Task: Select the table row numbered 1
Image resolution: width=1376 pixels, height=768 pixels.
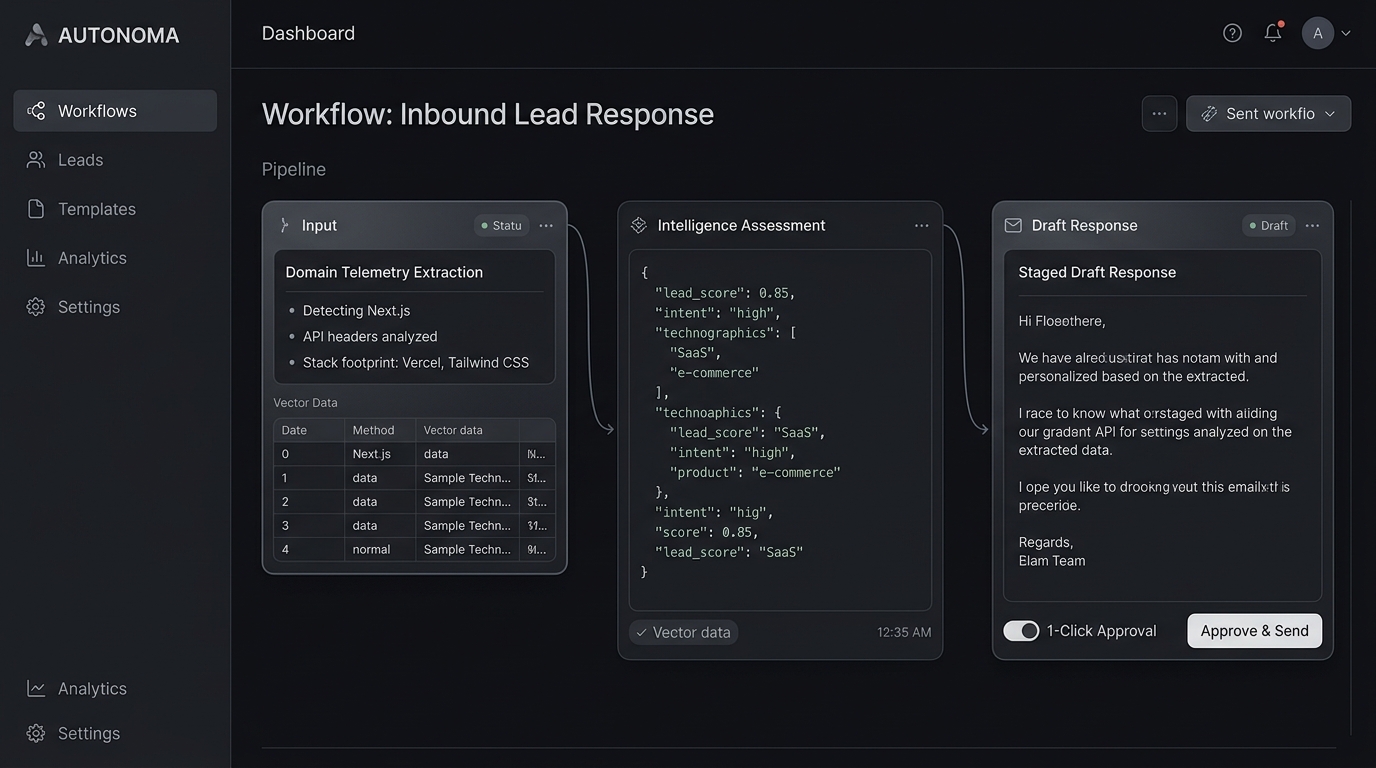Action: (x=414, y=478)
